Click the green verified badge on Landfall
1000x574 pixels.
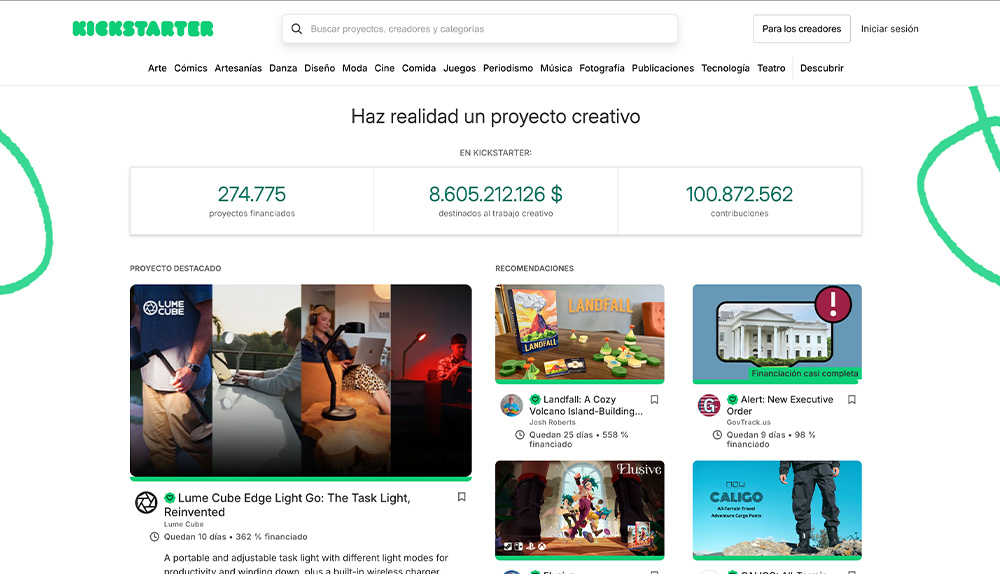pyautogui.click(x=535, y=399)
